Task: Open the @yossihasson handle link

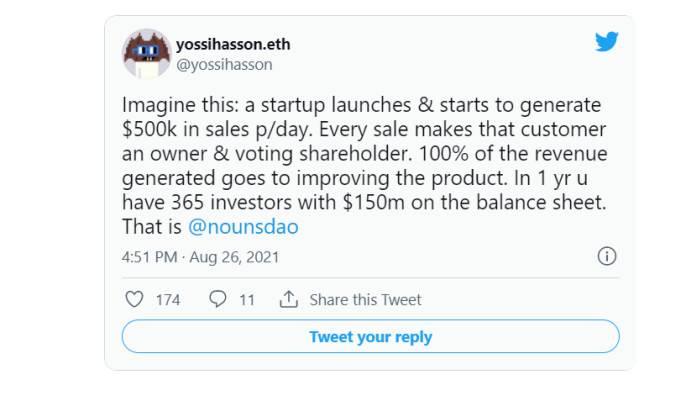Action: click(224, 65)
